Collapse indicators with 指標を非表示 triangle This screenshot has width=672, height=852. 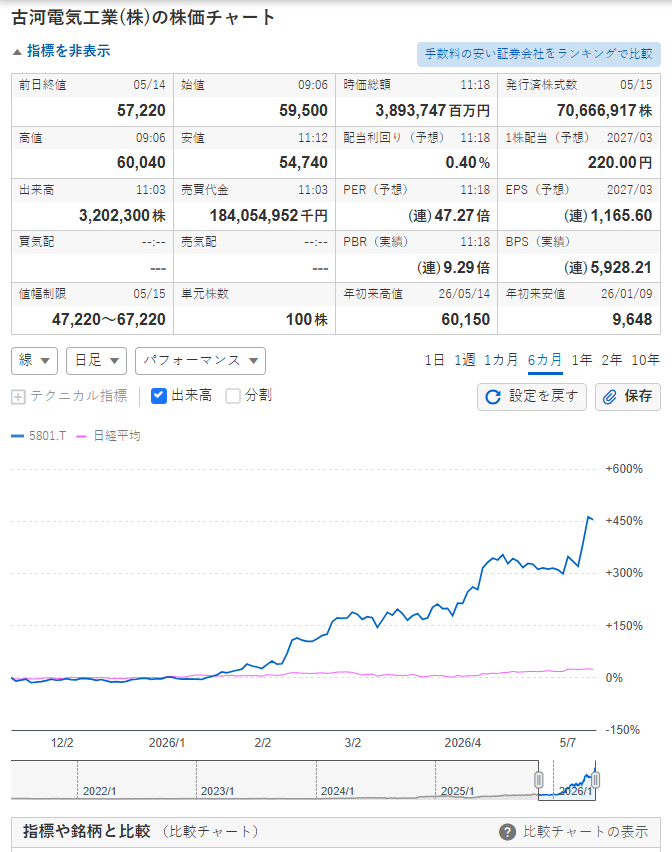point(17,52)
